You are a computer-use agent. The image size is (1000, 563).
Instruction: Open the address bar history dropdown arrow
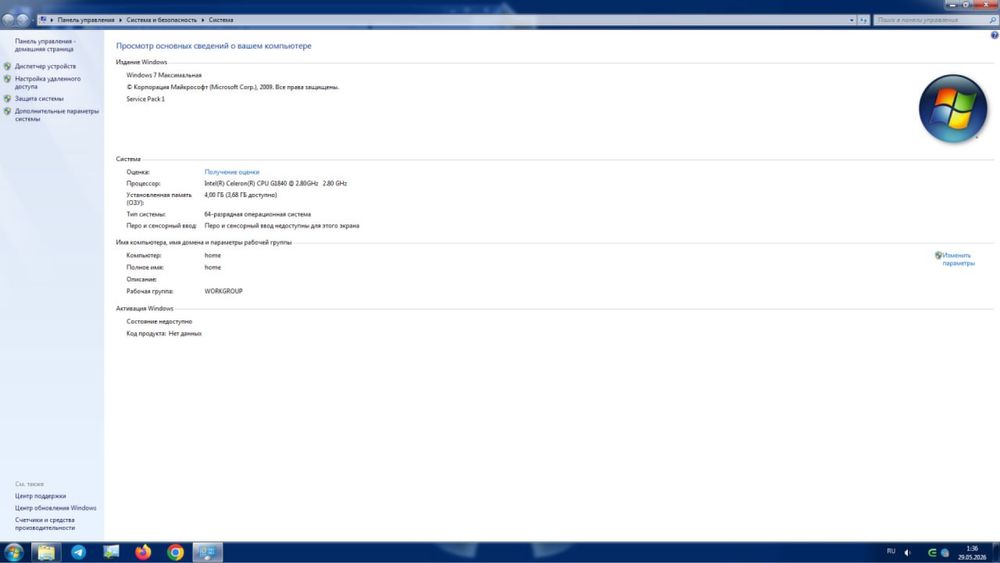pos(851,20)
